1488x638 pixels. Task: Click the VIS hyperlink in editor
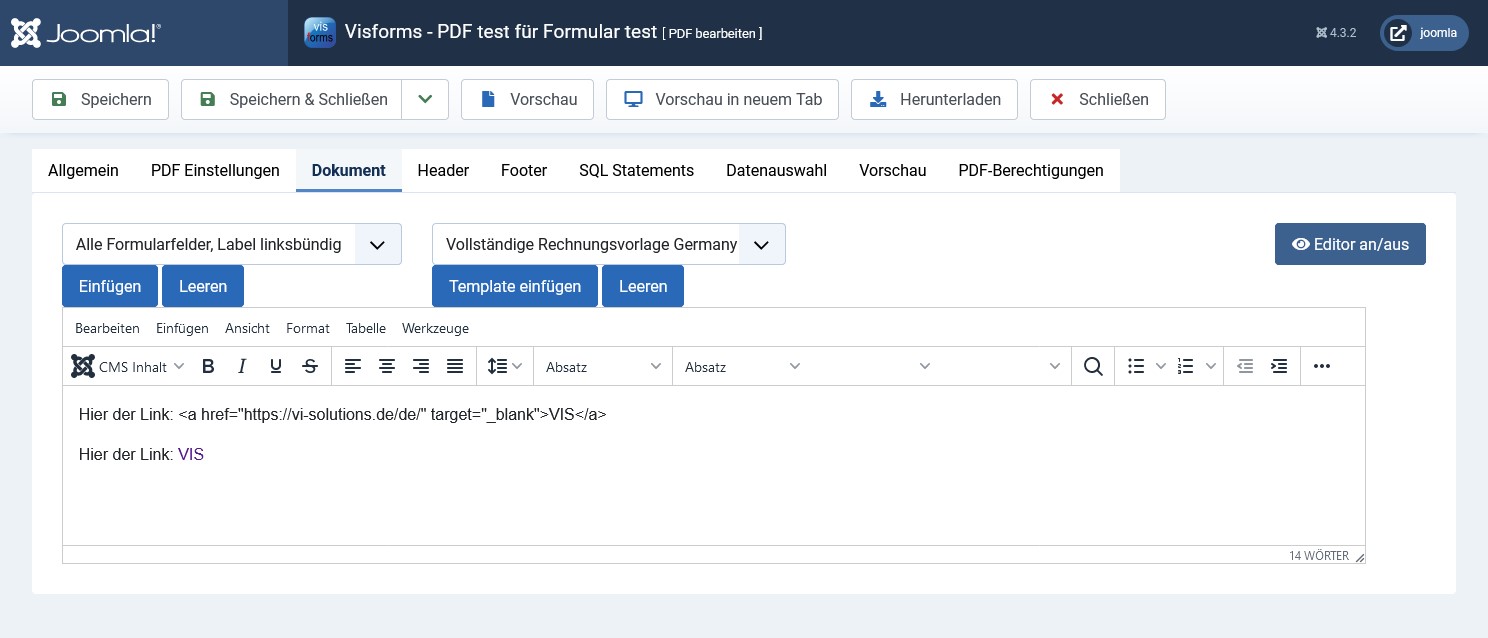(191, 454)
